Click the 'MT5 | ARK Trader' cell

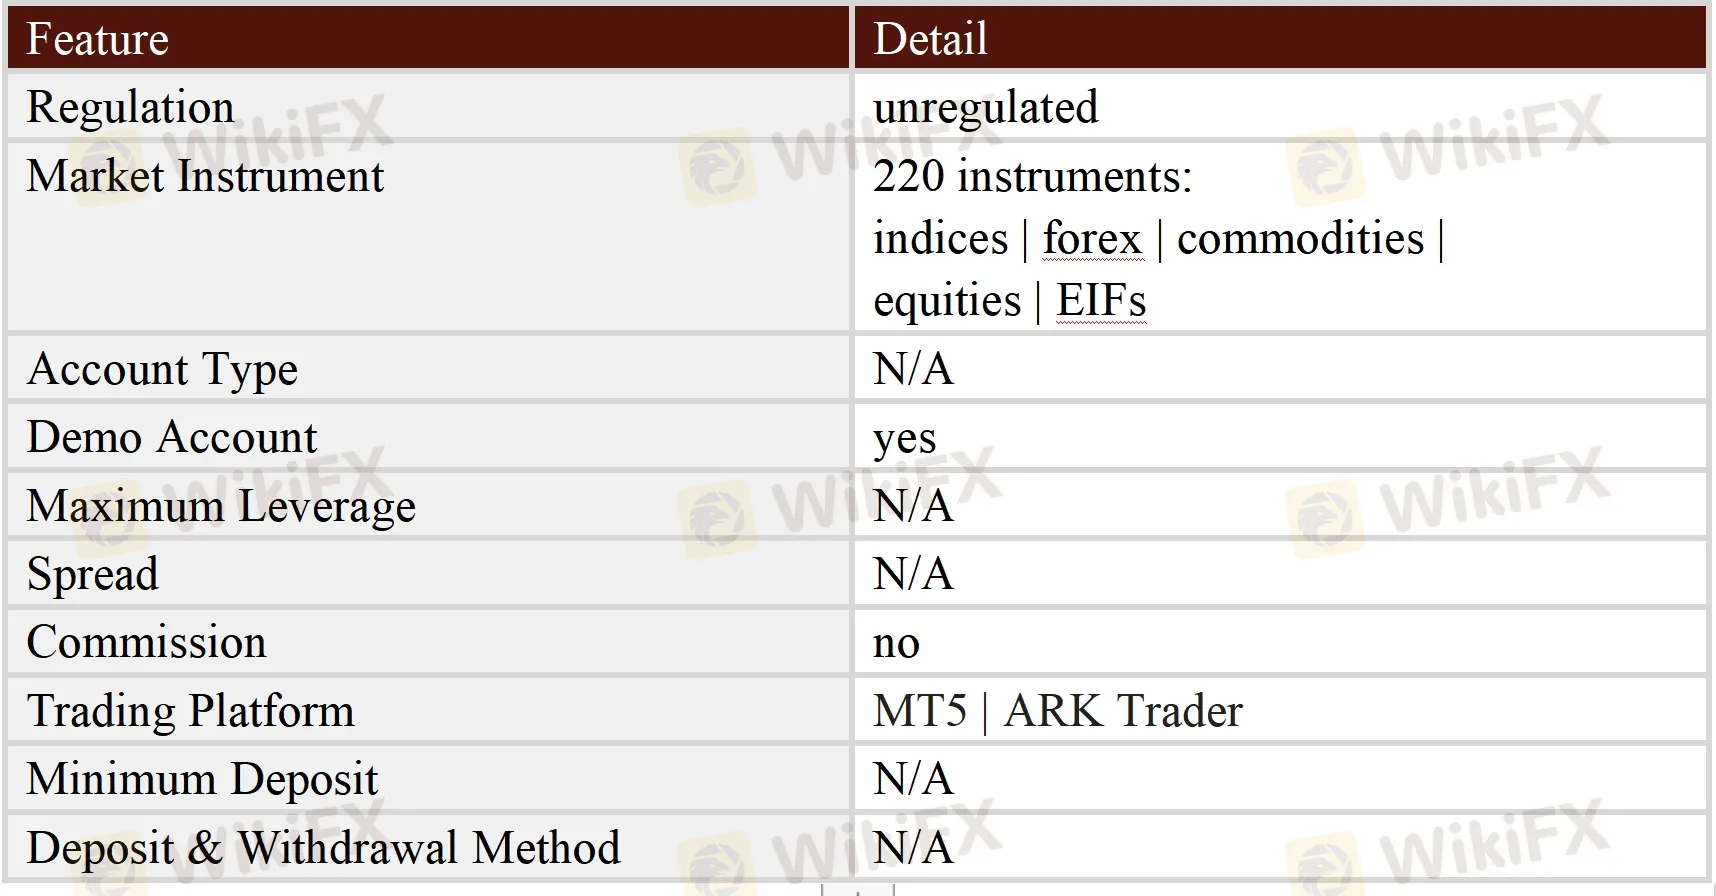coord(1057,711)
